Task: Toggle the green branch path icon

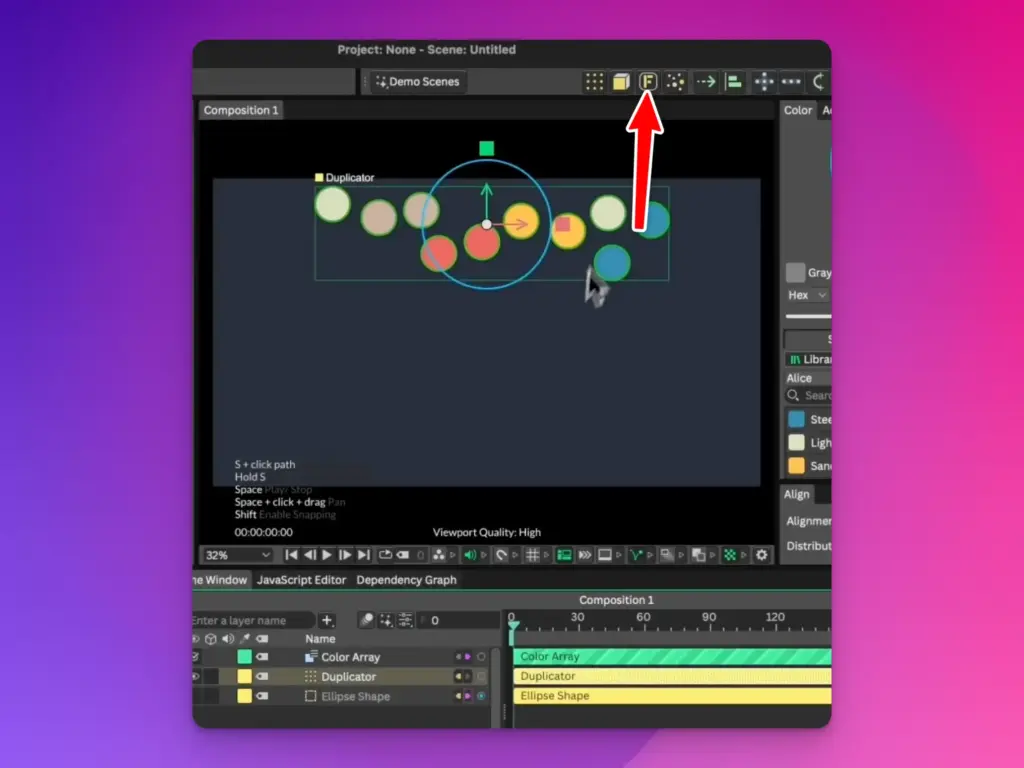Action: (635, 555)
